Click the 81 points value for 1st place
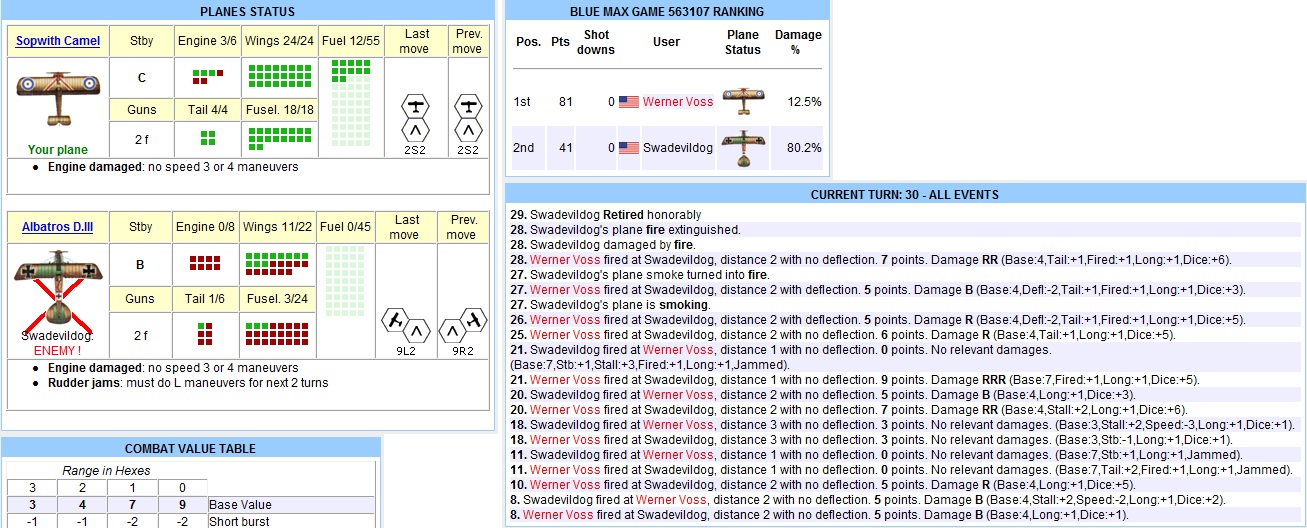The height and width of the screenshot is (528, 1307). 564,102
